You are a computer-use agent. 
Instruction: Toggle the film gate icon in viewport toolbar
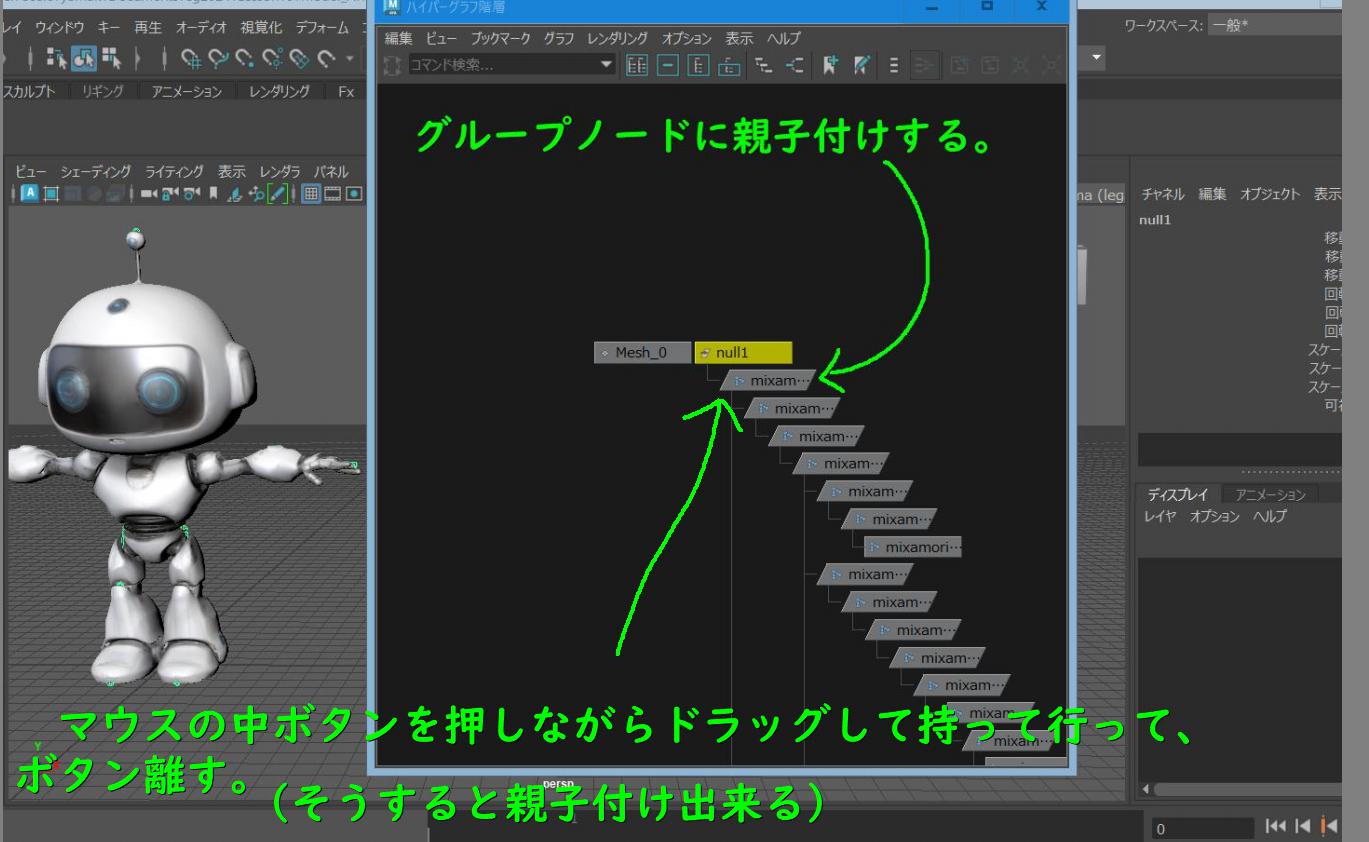click(x=332, y=194)
